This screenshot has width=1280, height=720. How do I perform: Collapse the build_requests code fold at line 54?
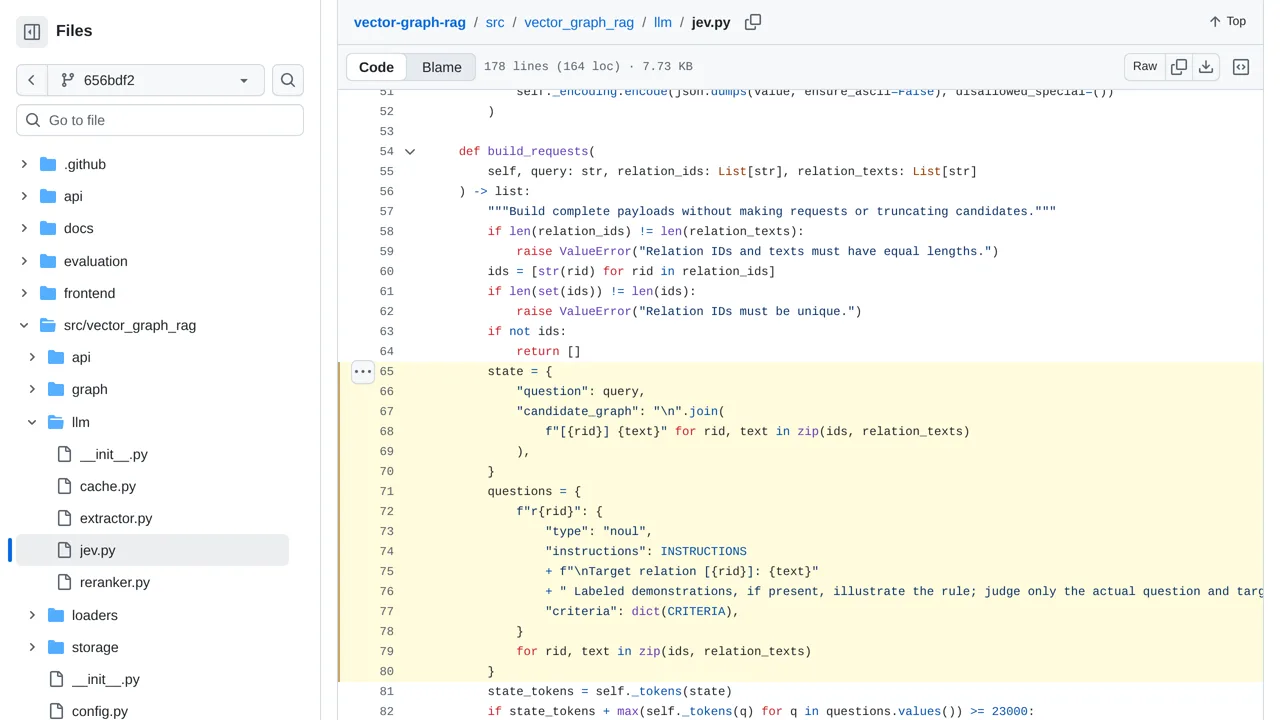(410, 152)
